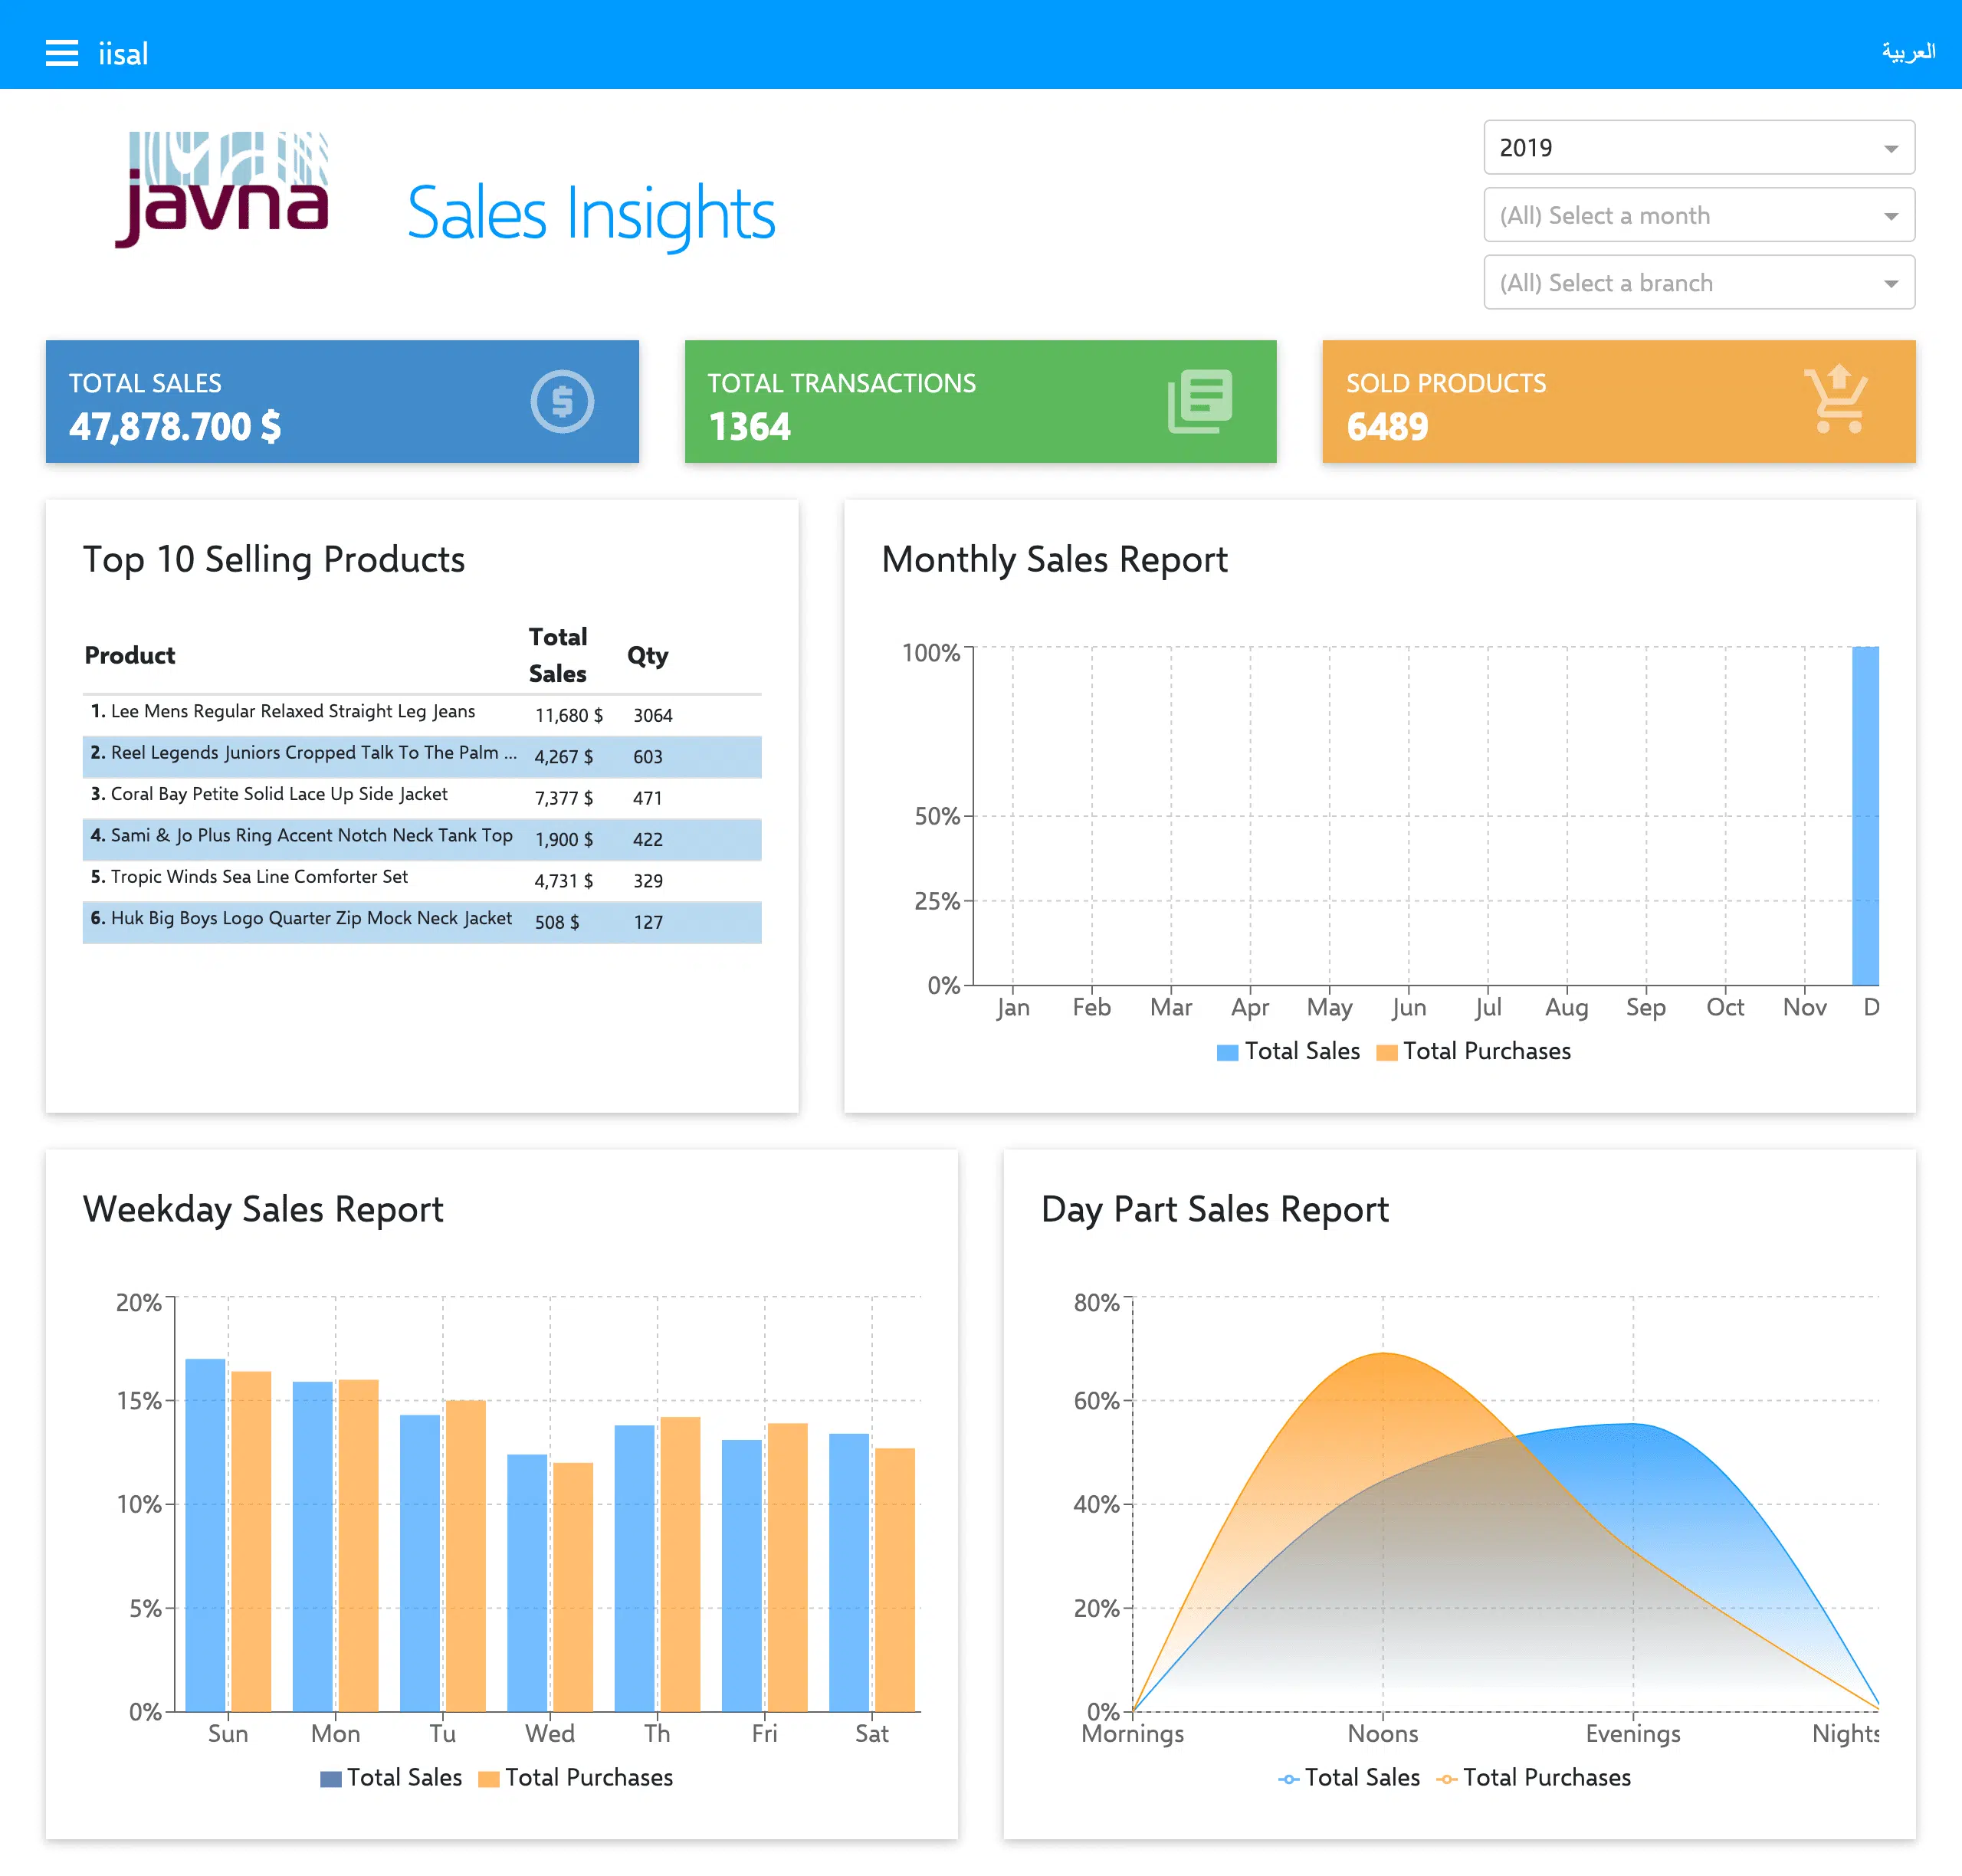The width and height of the screenshot is (1962, 1876).
Task: Toggle Total Purchases legend in Monthly Sales Report
Action: 1473,1051
